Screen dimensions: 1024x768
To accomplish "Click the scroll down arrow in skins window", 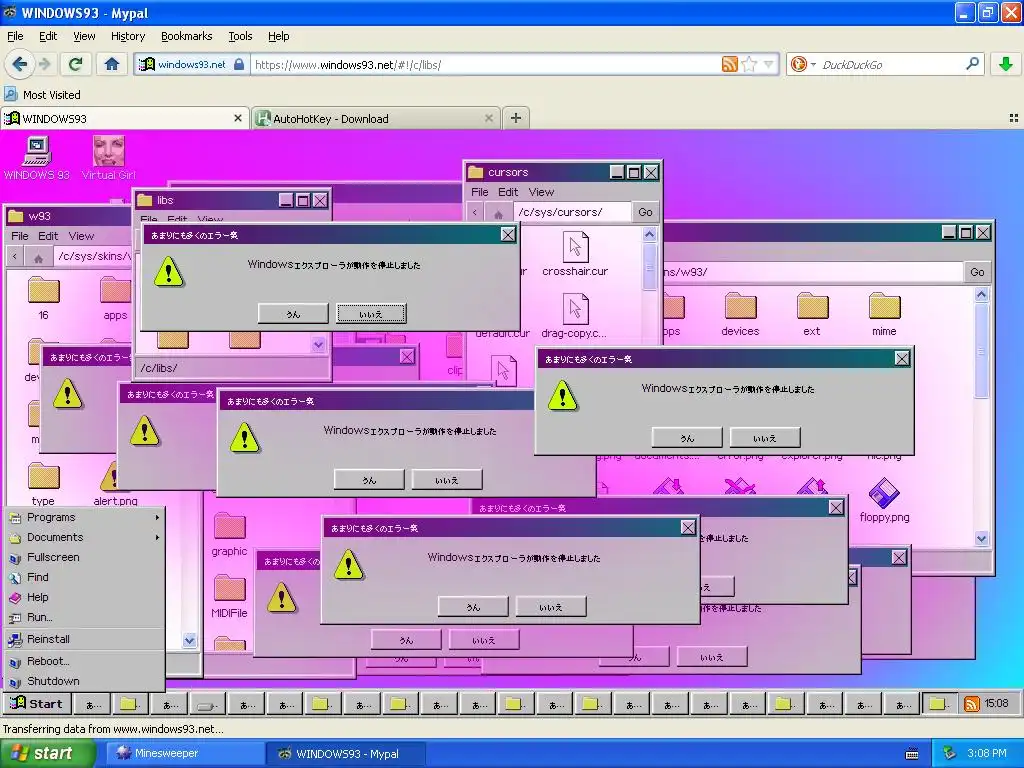I will click(x=981, y=539).
